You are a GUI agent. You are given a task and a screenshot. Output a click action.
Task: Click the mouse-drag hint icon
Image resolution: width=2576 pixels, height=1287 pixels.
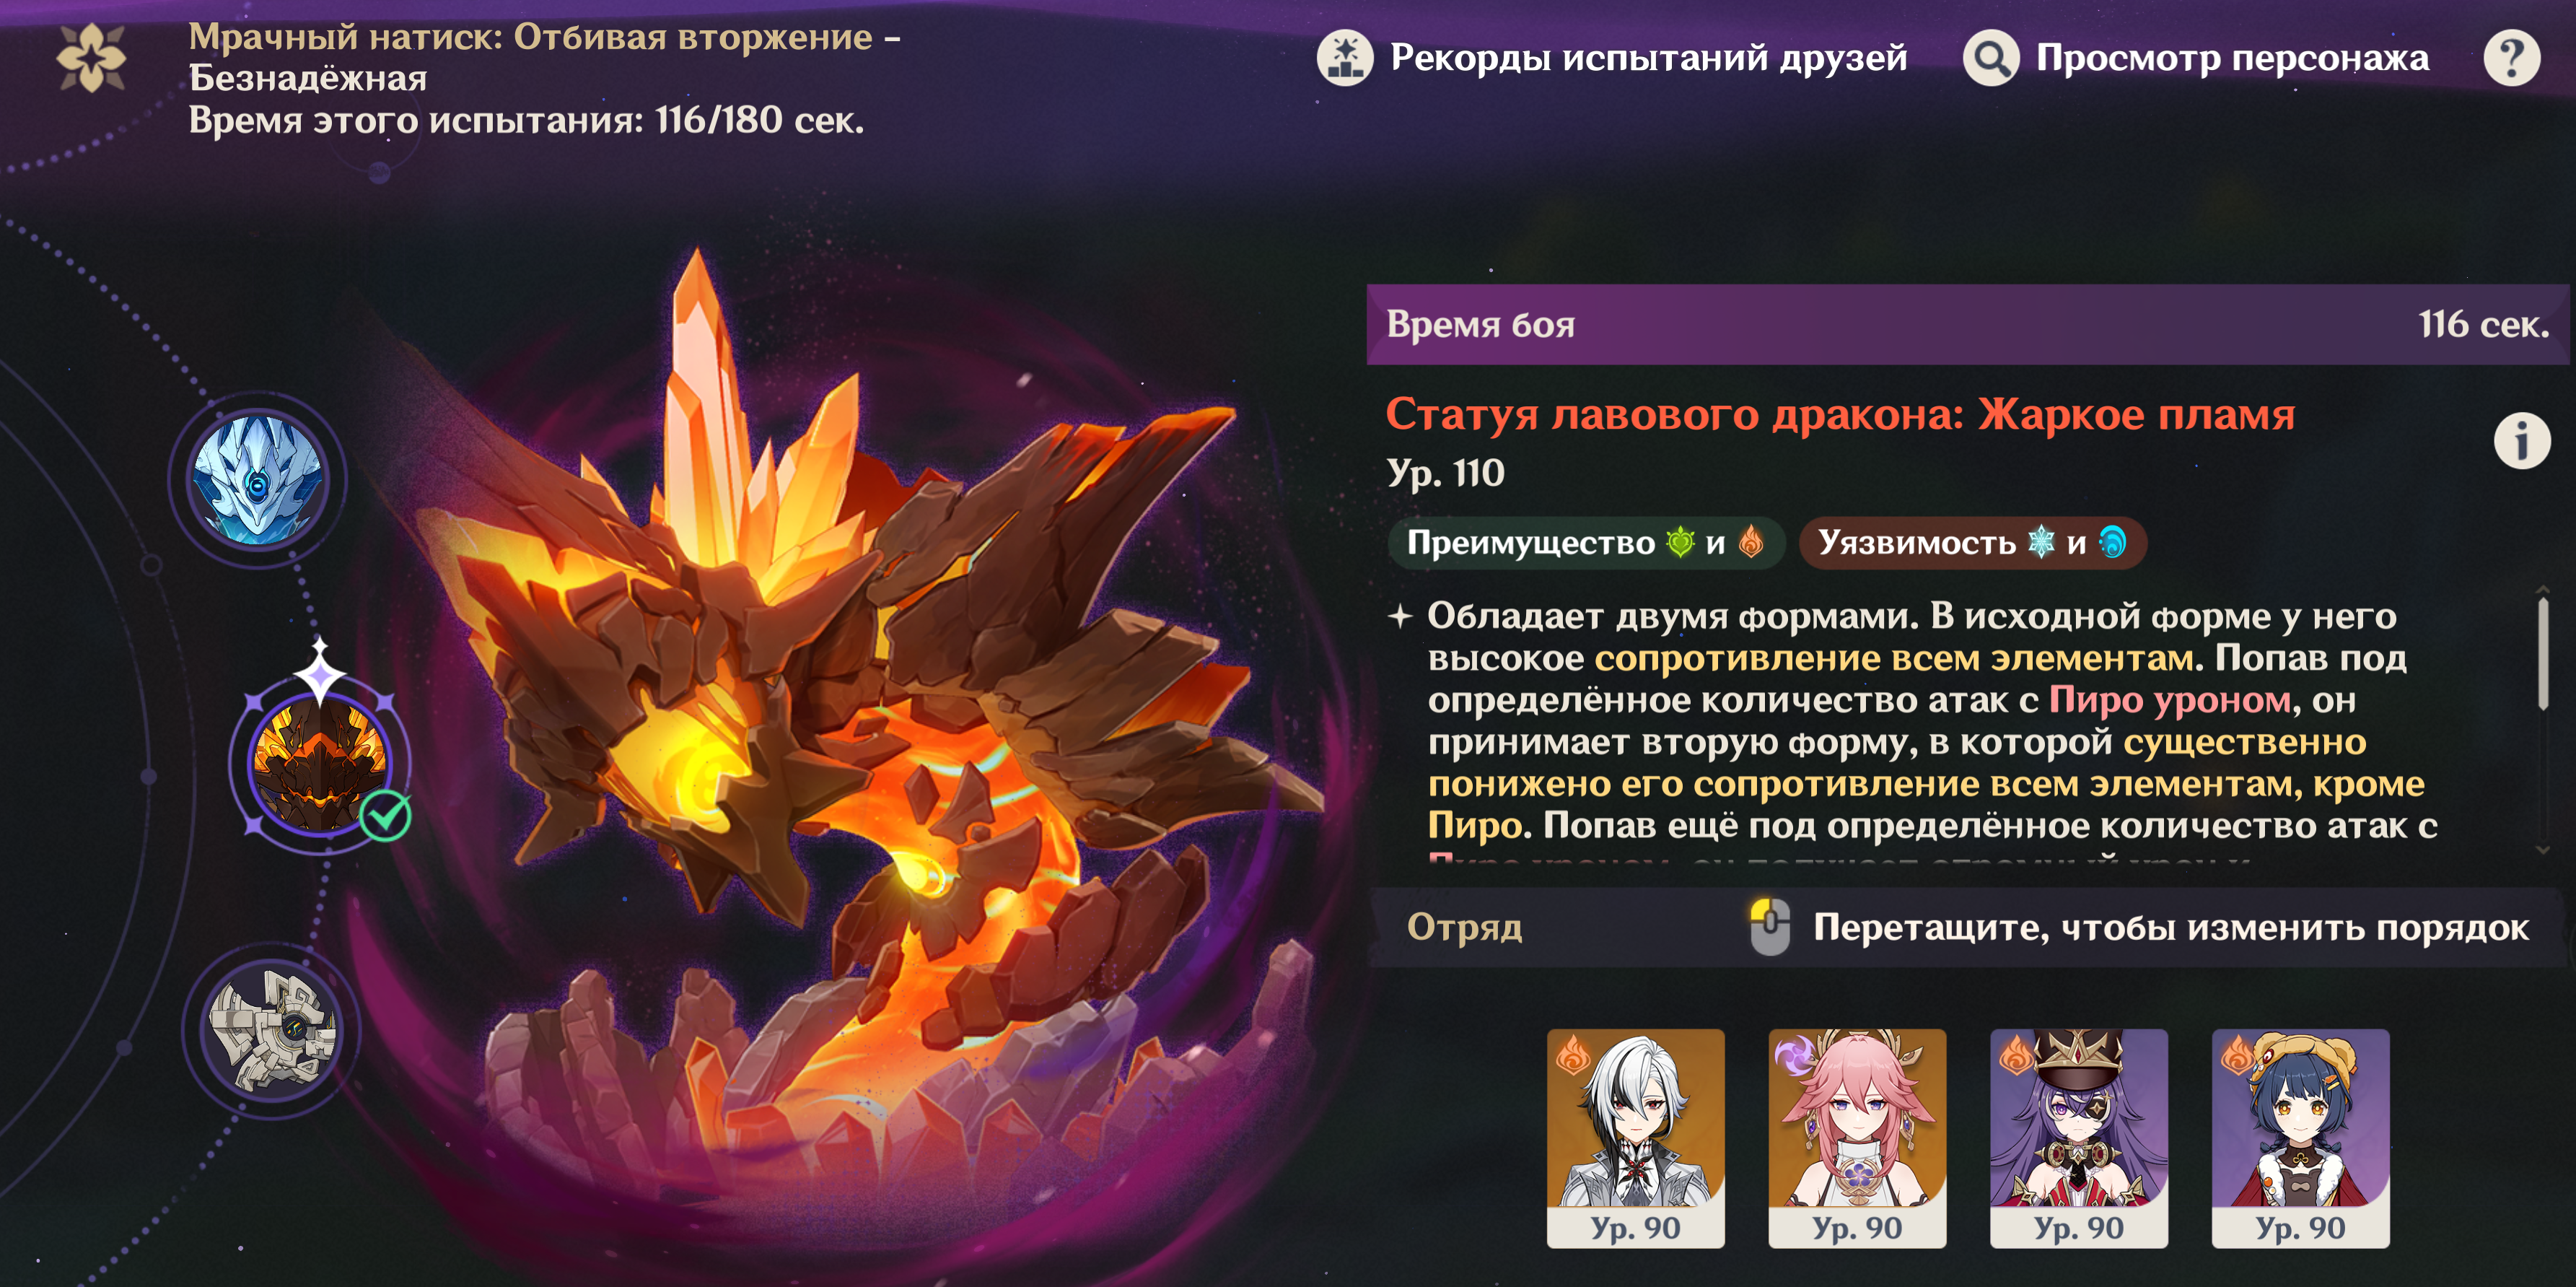pyautogui.click(x=1769, y=927)
